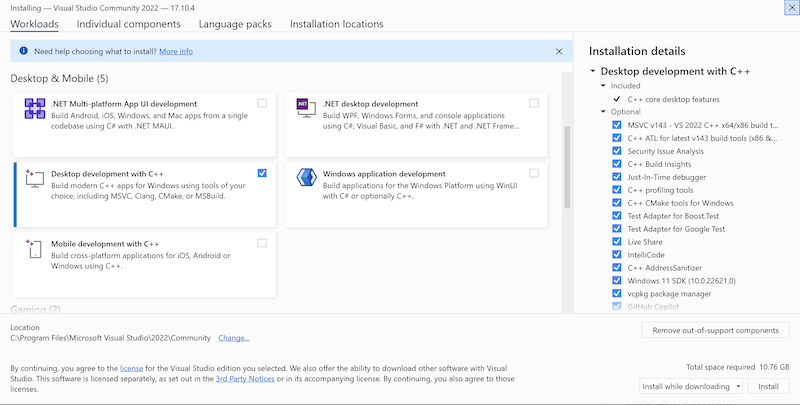
Task: Click the Gaming (2) heading
Action: tap(35, 309)
